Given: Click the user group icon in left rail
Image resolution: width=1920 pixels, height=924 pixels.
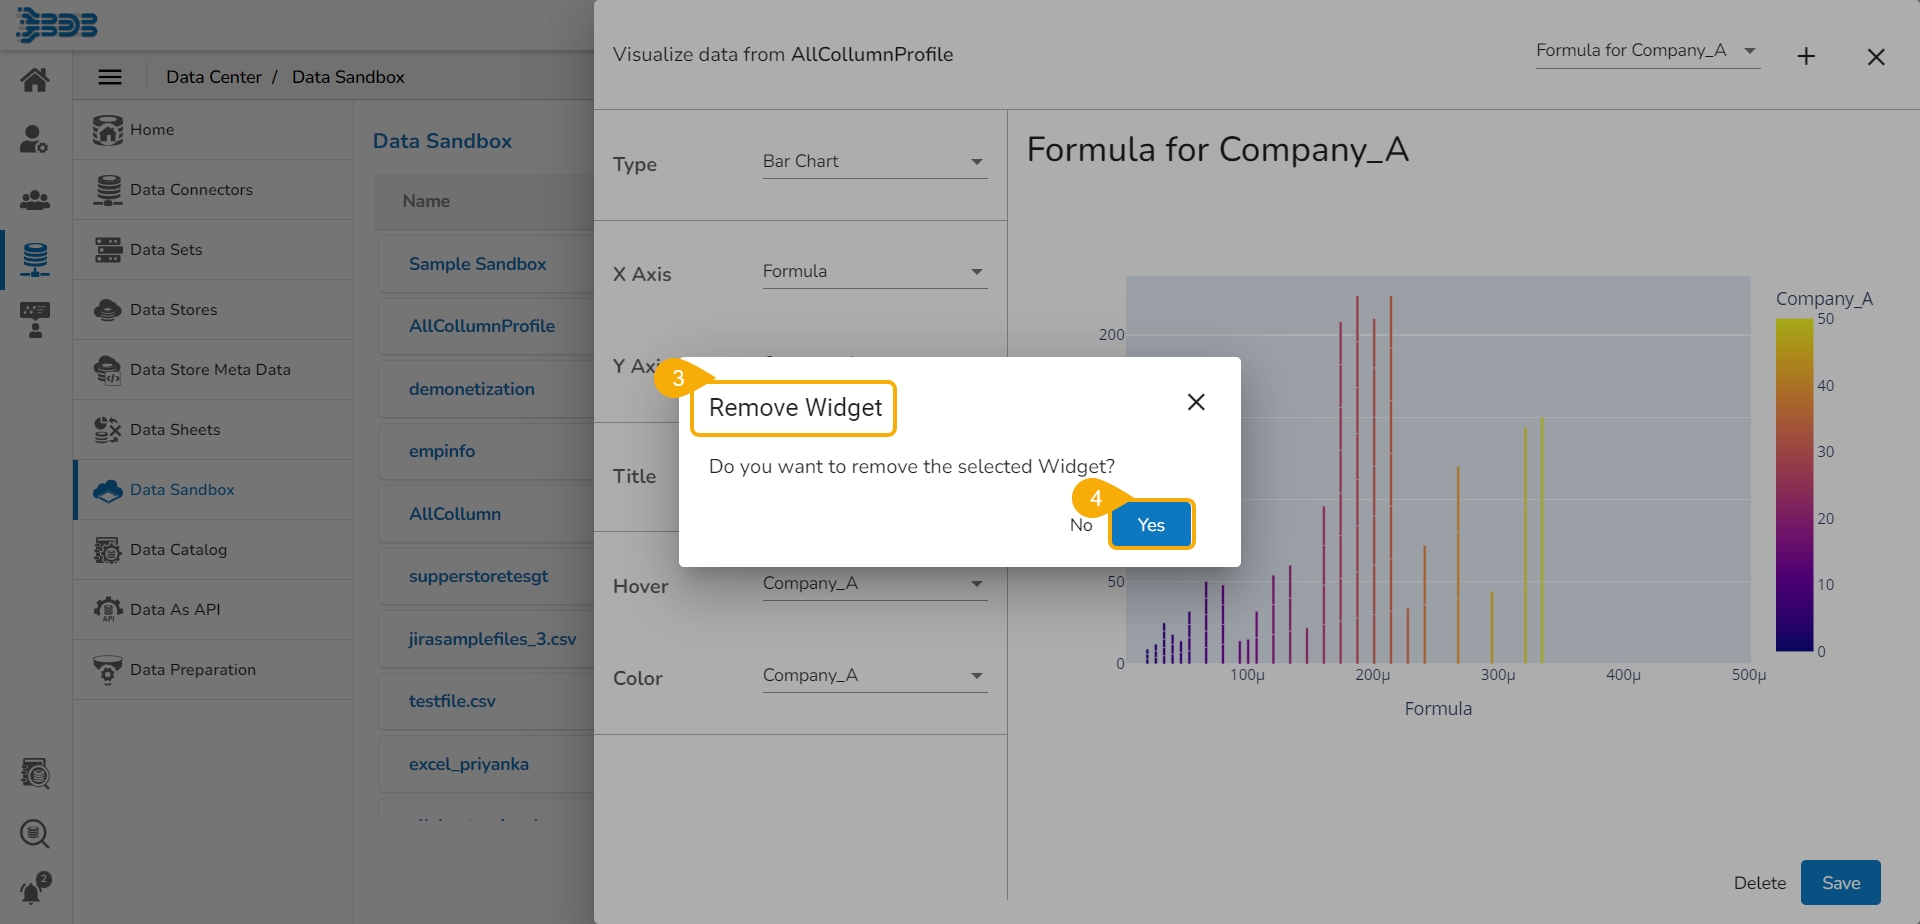Looking at the screenshot, I should (35, 199).
